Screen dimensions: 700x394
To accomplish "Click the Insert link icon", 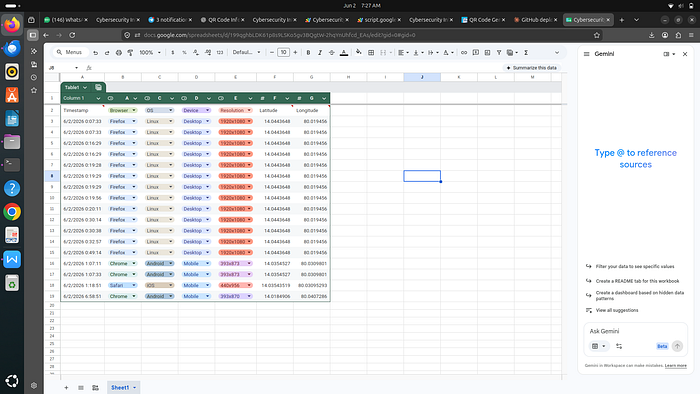I will [464, 53].
